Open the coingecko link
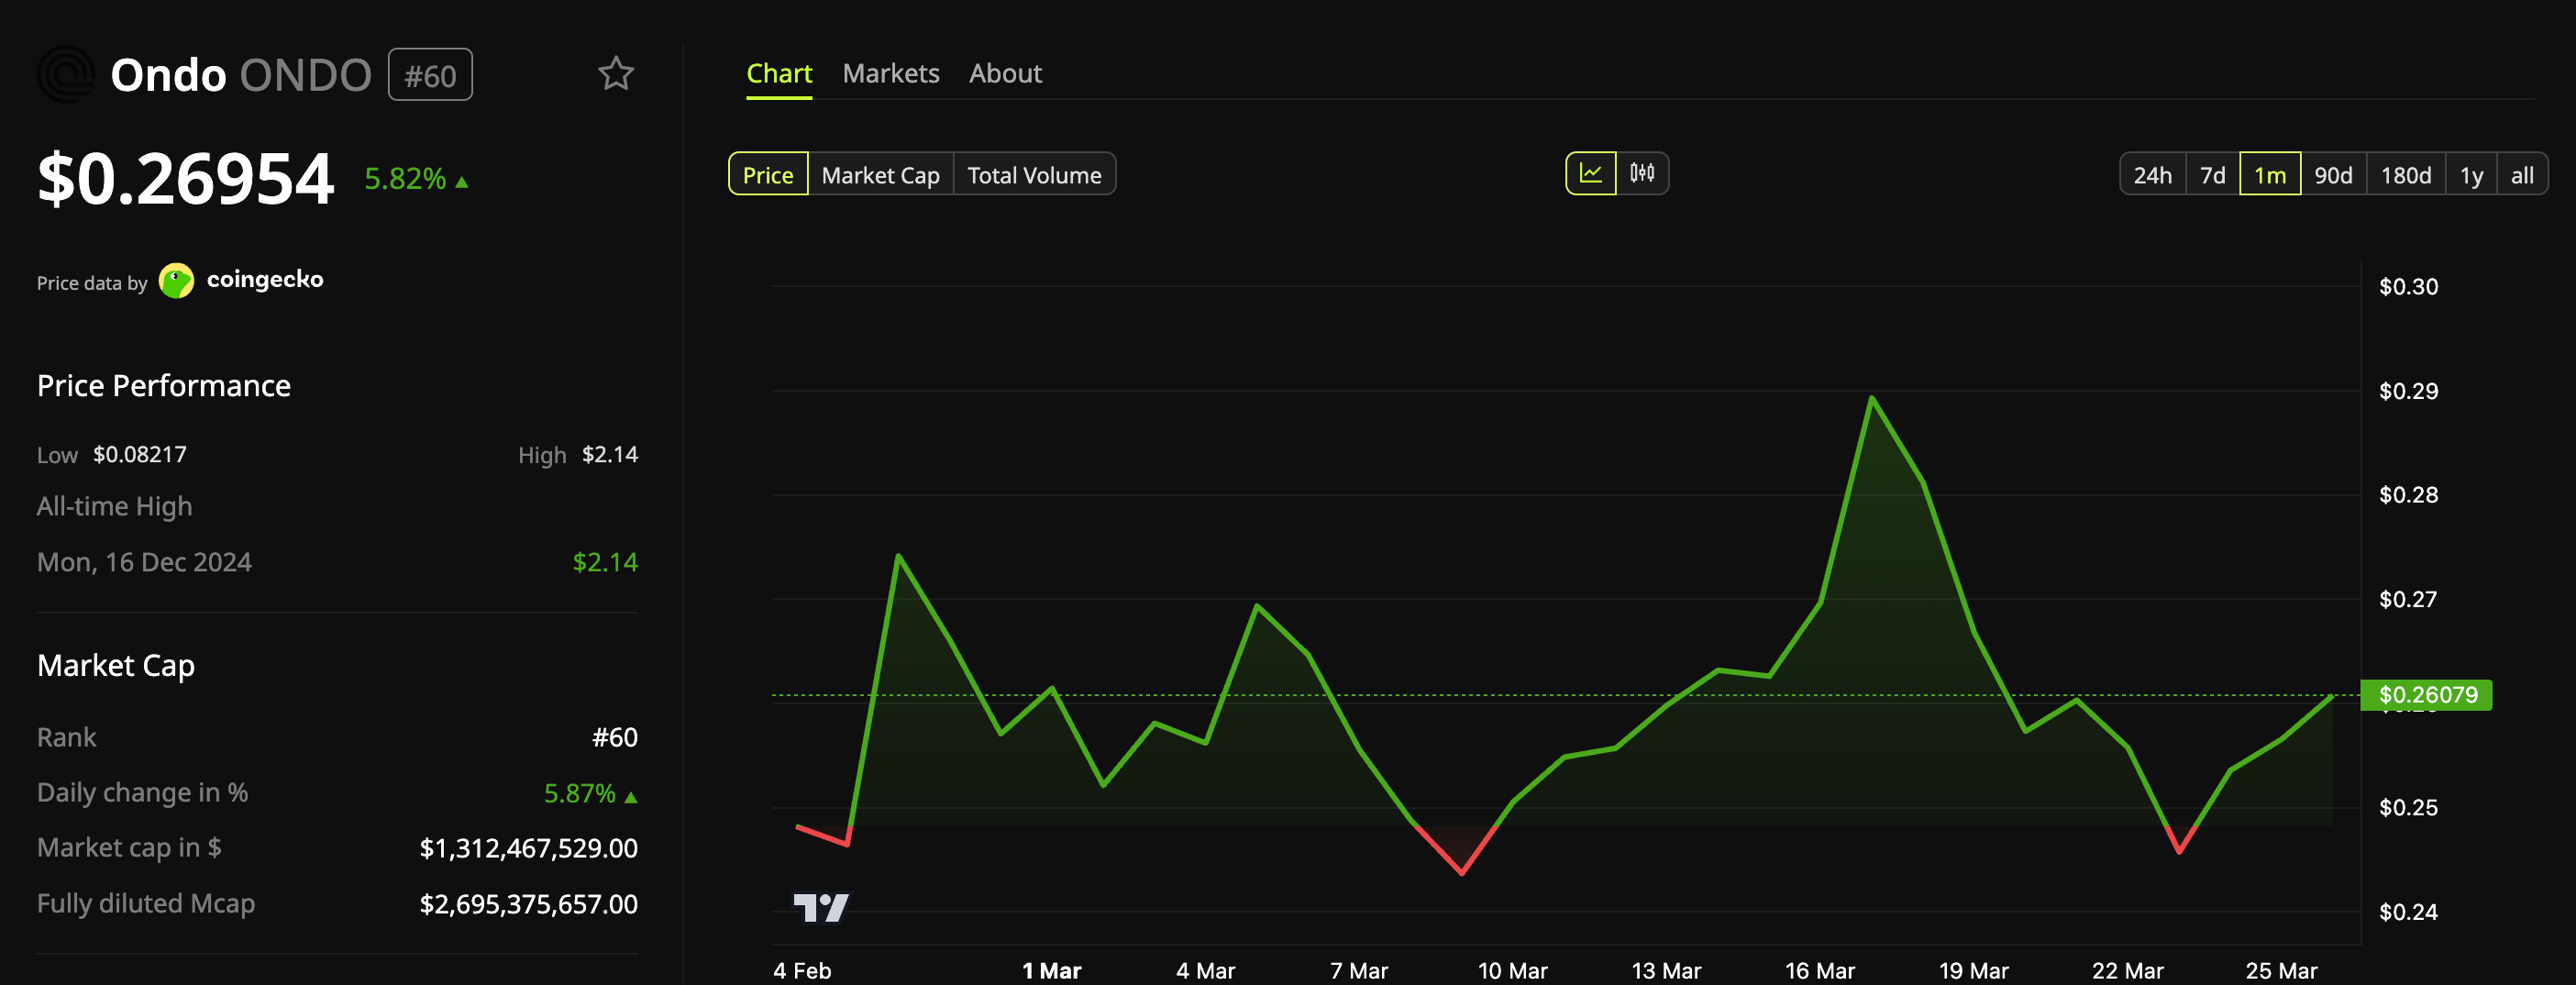 (x=265, y=279)
